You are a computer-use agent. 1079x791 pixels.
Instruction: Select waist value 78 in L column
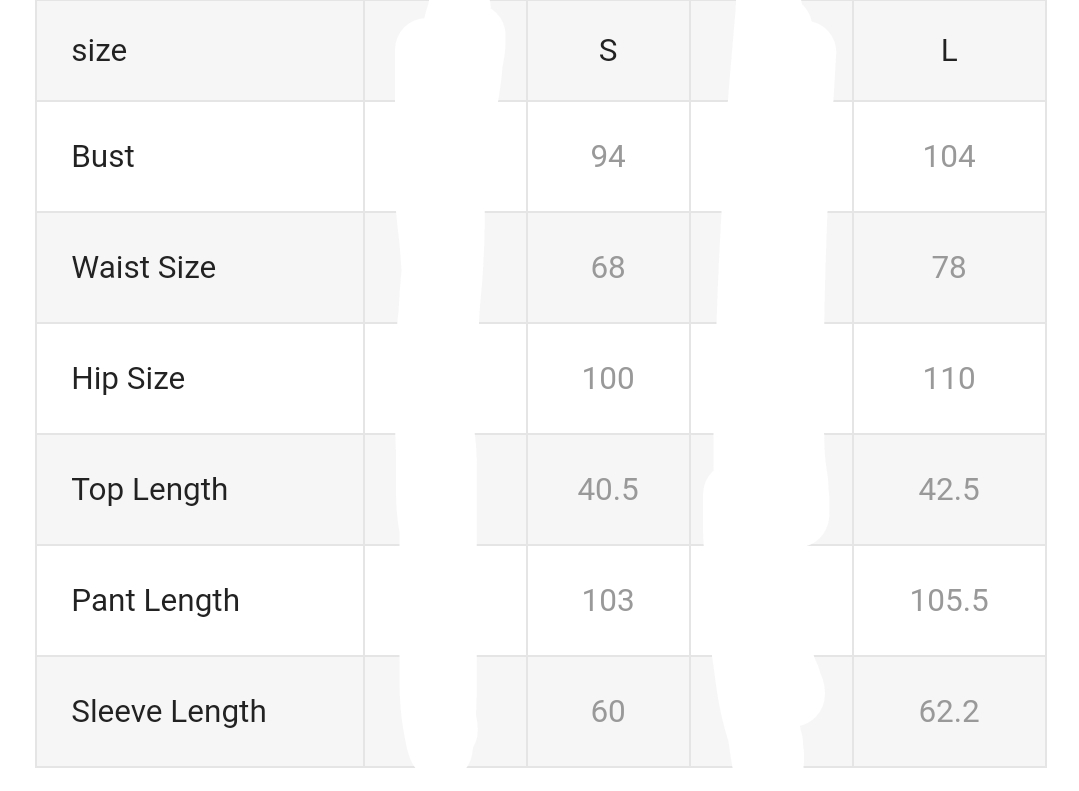tap(949, 268)
